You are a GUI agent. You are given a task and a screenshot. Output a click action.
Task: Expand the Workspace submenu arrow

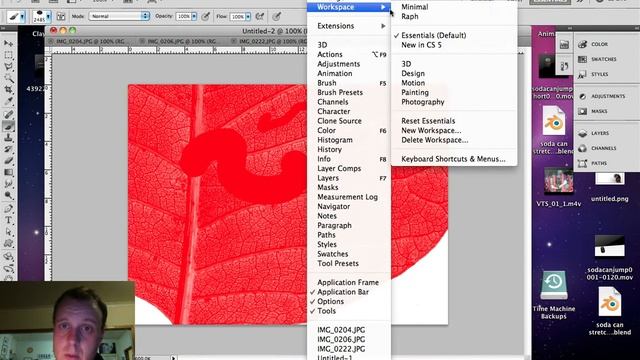pyautogui.click(x=383, y=7)
